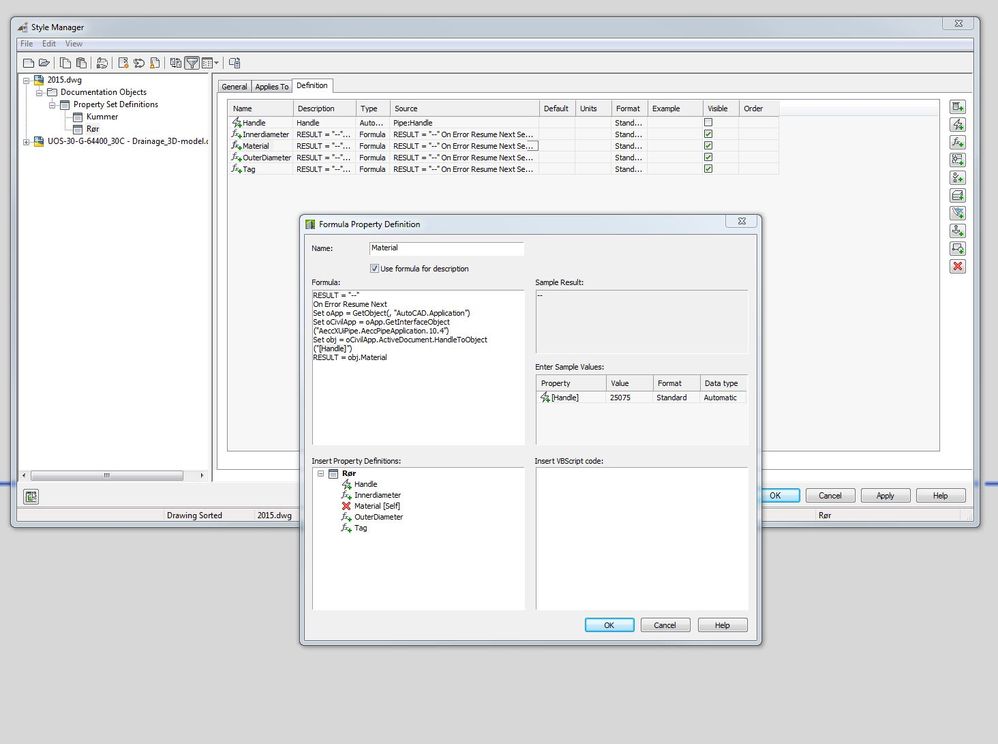Open the File menu
Viewport: 998px width, 744px height.
click(27, 44)
